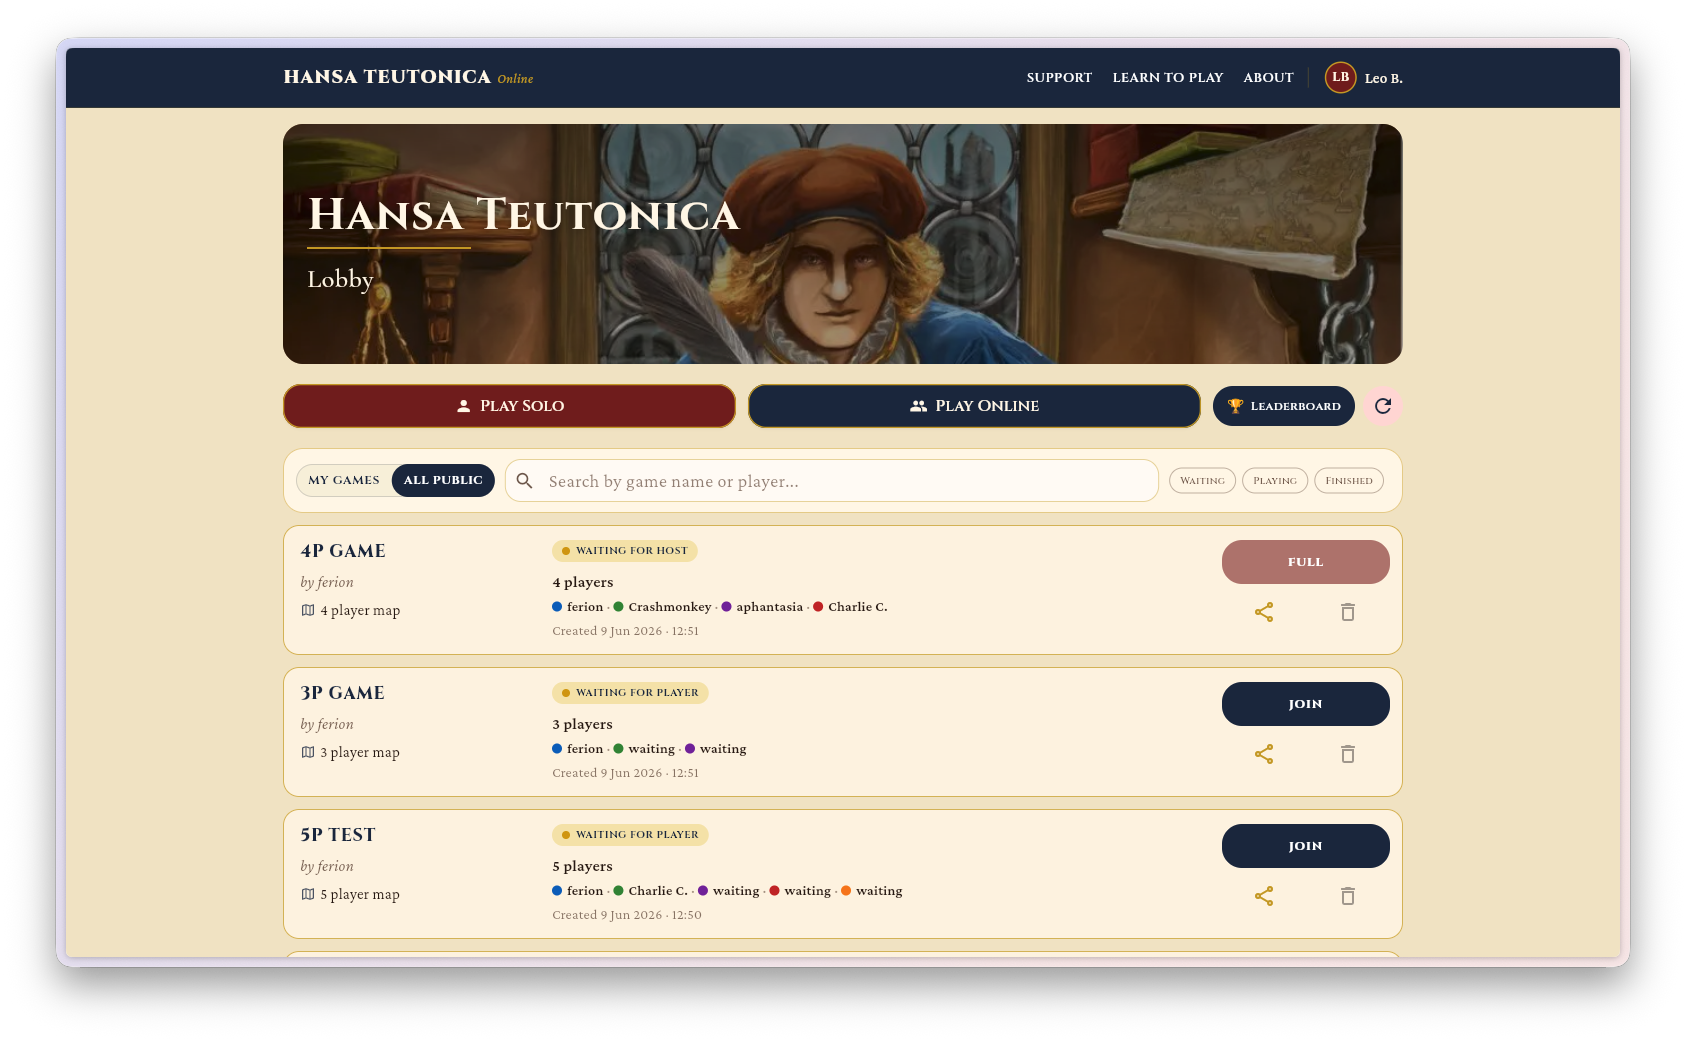Click the Full button on 4P Game
This screenshot has width=1686, height=1041.
(1306, 562)
